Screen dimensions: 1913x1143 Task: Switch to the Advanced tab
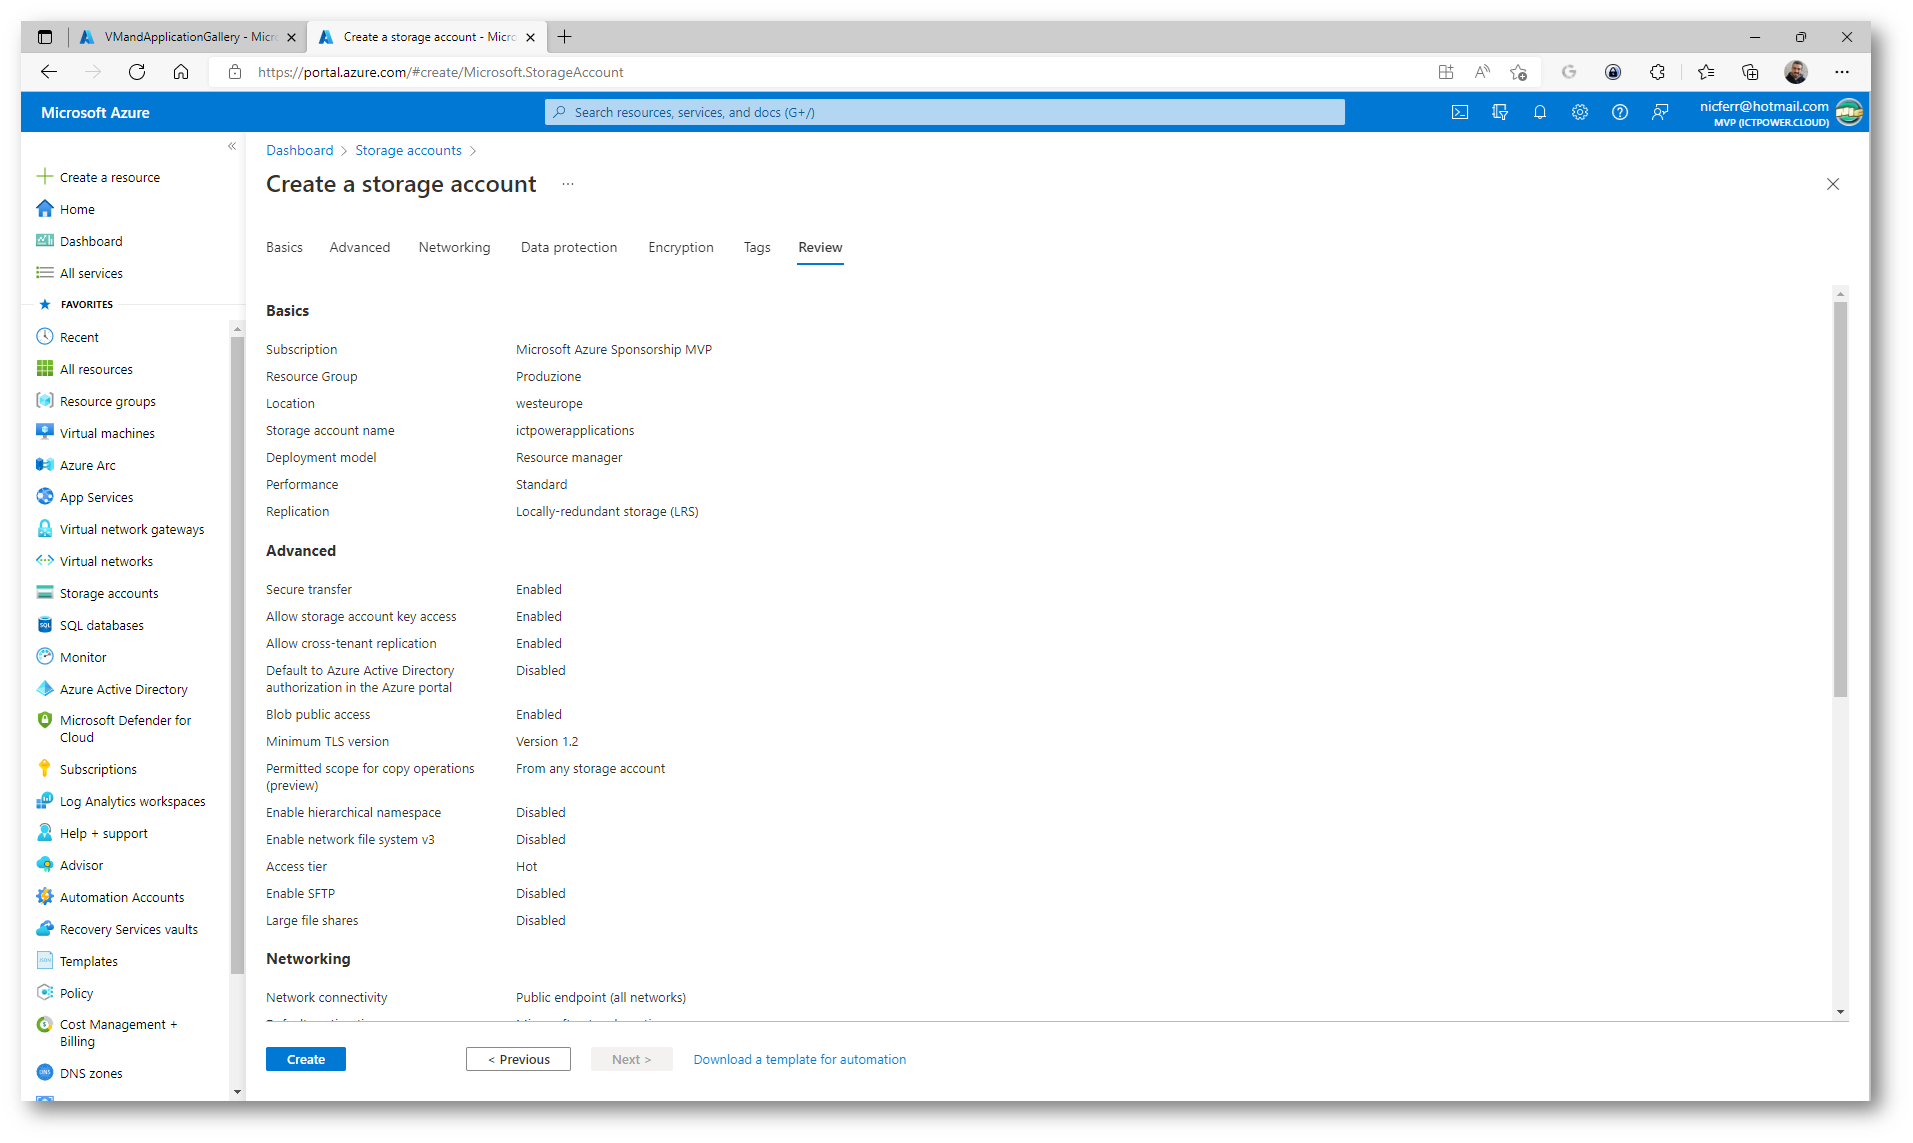[360, 247]
